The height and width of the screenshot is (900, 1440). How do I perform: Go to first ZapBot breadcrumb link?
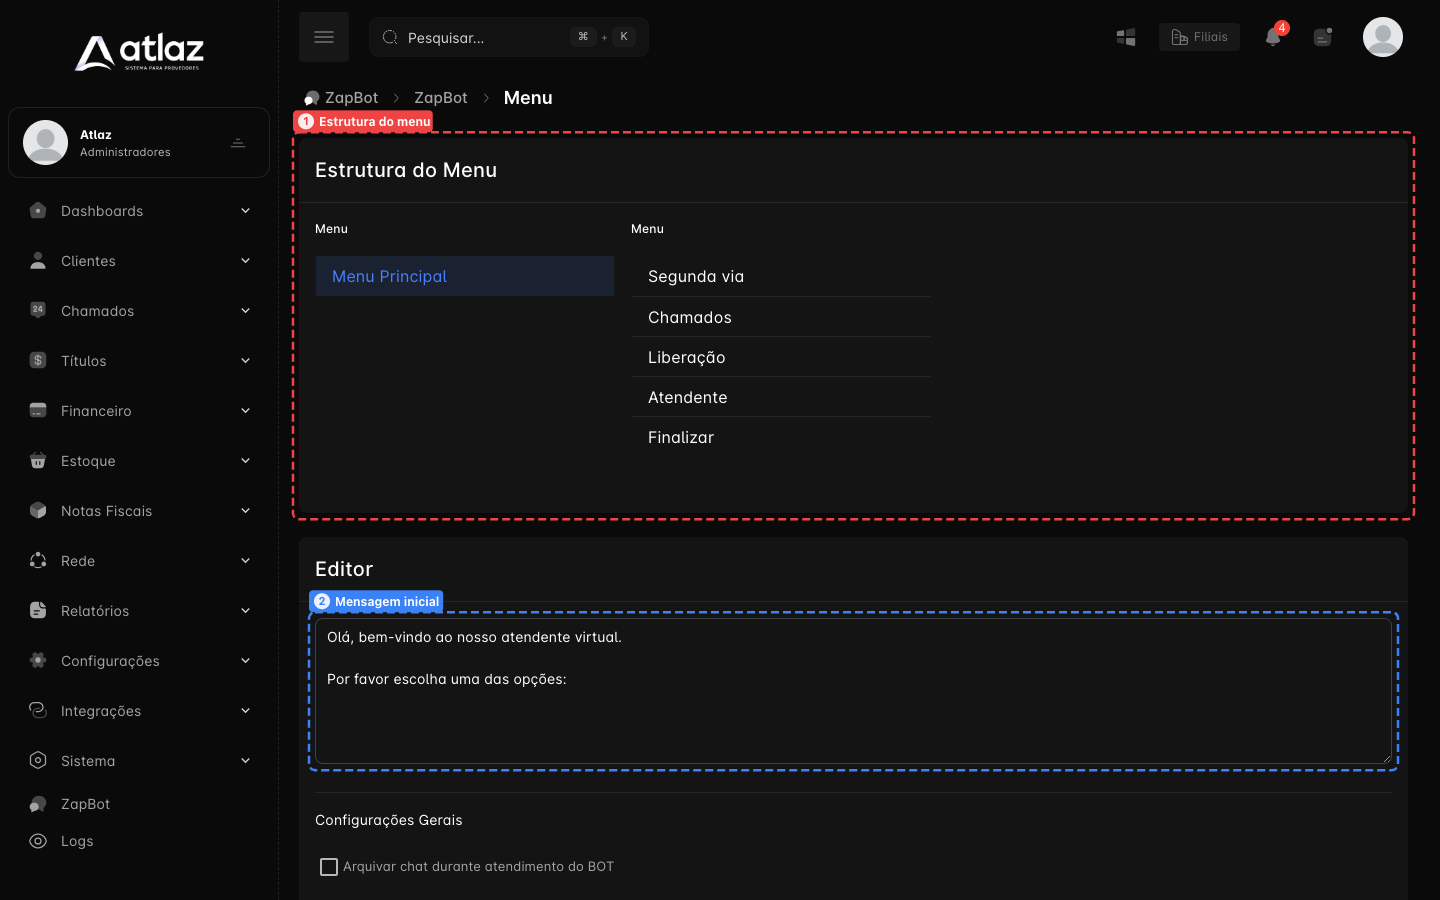click(351, 98)
